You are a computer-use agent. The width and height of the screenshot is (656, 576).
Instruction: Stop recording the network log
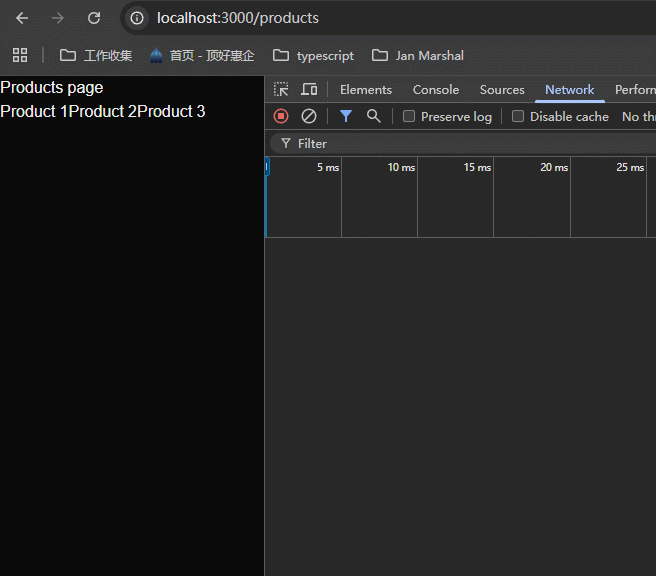281,116
